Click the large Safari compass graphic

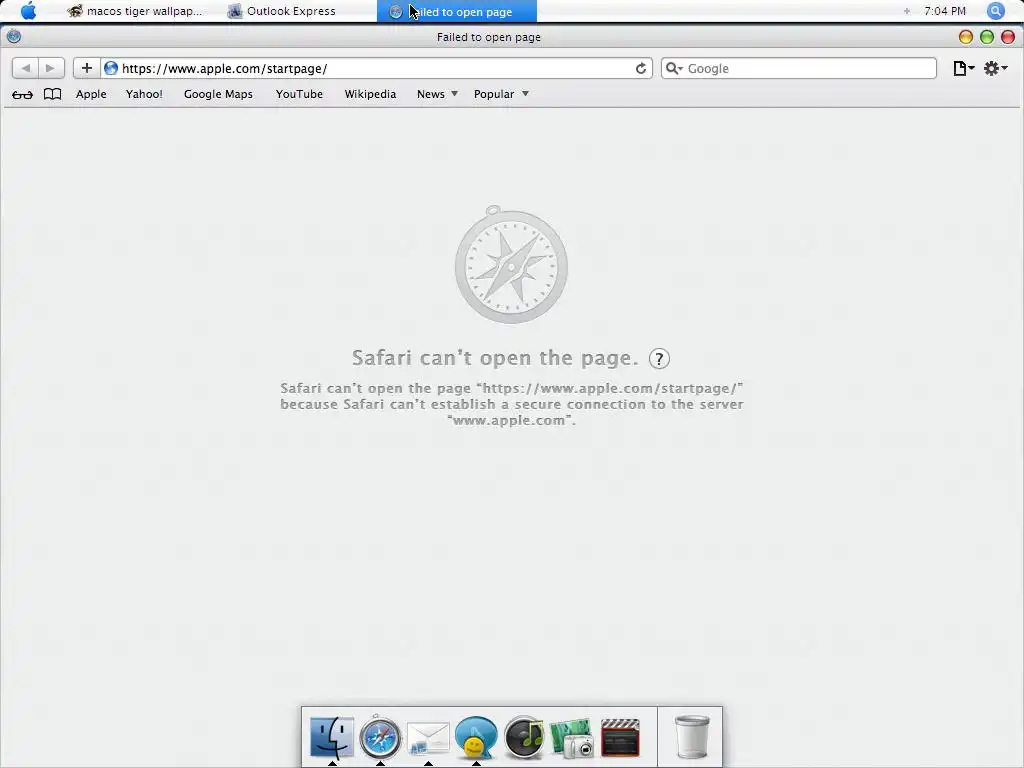tap(511, 264)
